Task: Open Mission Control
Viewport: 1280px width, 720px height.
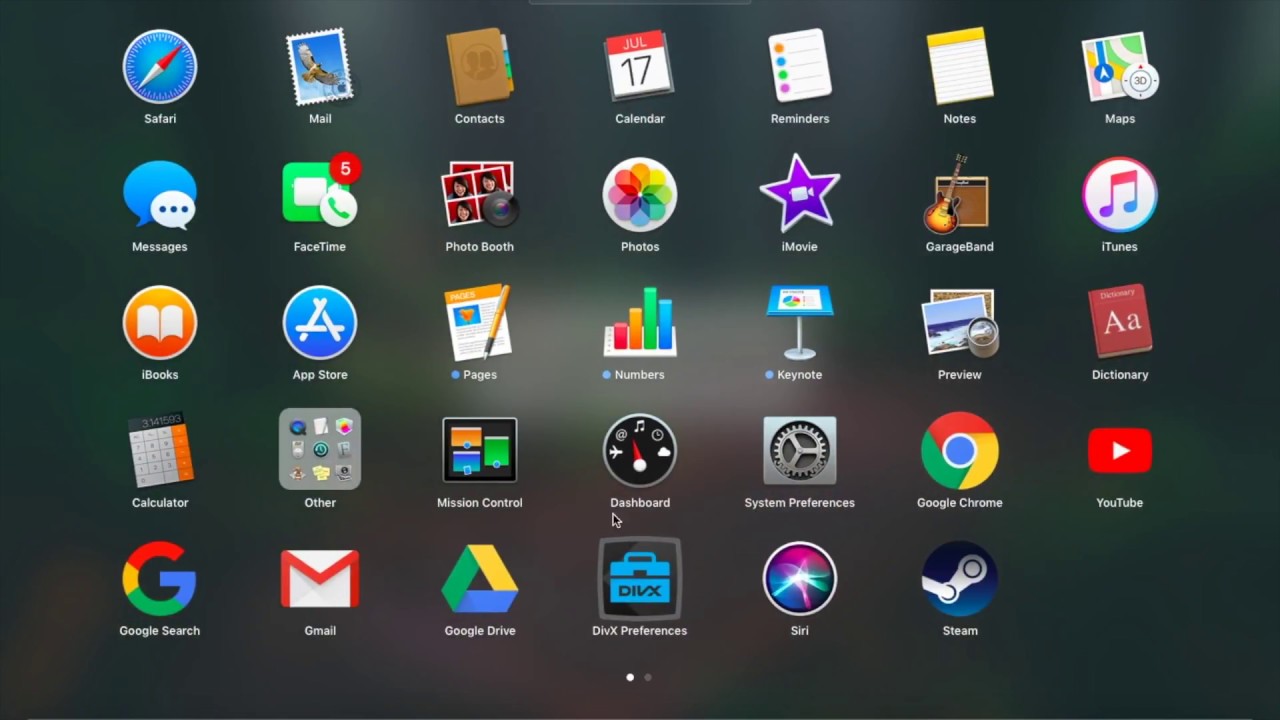Action: click(480, 449)
